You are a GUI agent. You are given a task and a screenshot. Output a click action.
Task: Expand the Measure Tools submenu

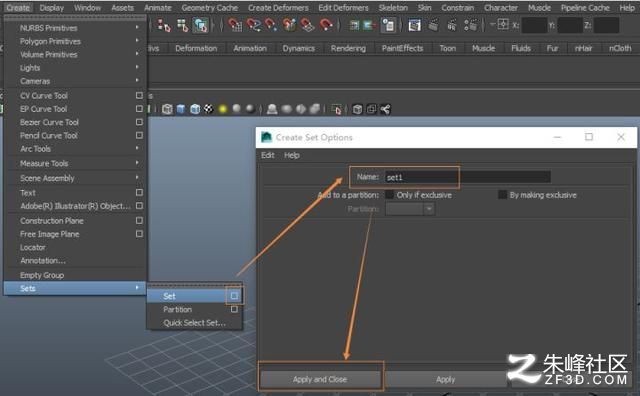tap(74, 163)
